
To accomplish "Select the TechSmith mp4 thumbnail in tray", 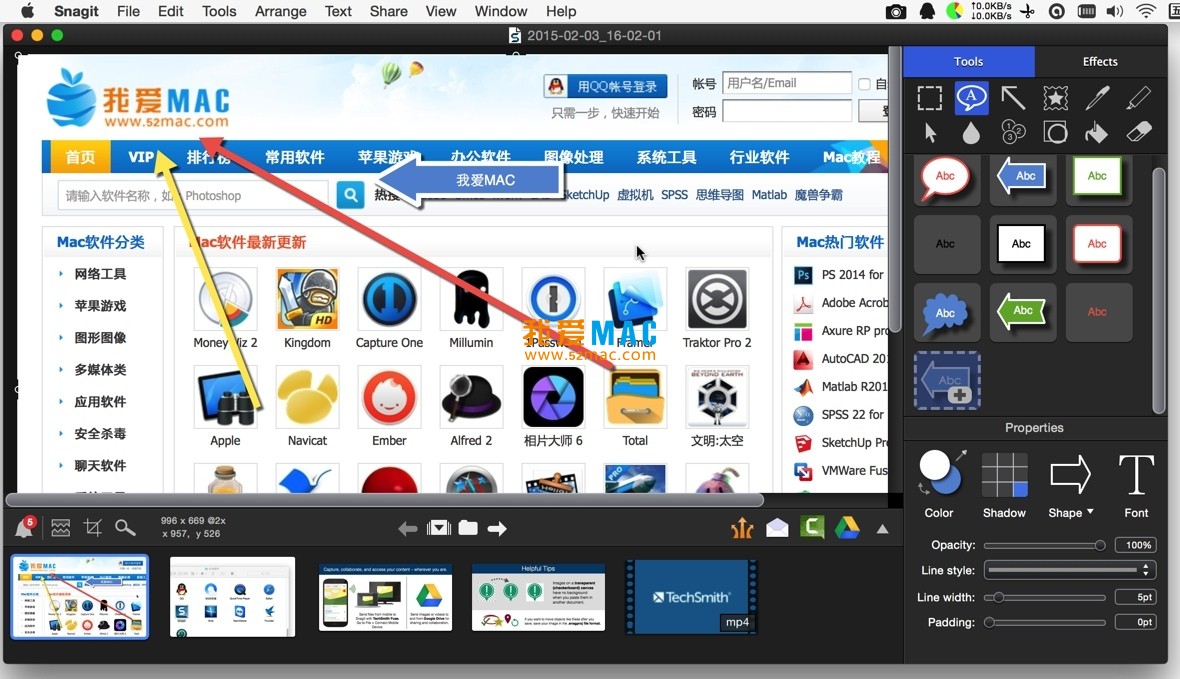I will [692, 597].
